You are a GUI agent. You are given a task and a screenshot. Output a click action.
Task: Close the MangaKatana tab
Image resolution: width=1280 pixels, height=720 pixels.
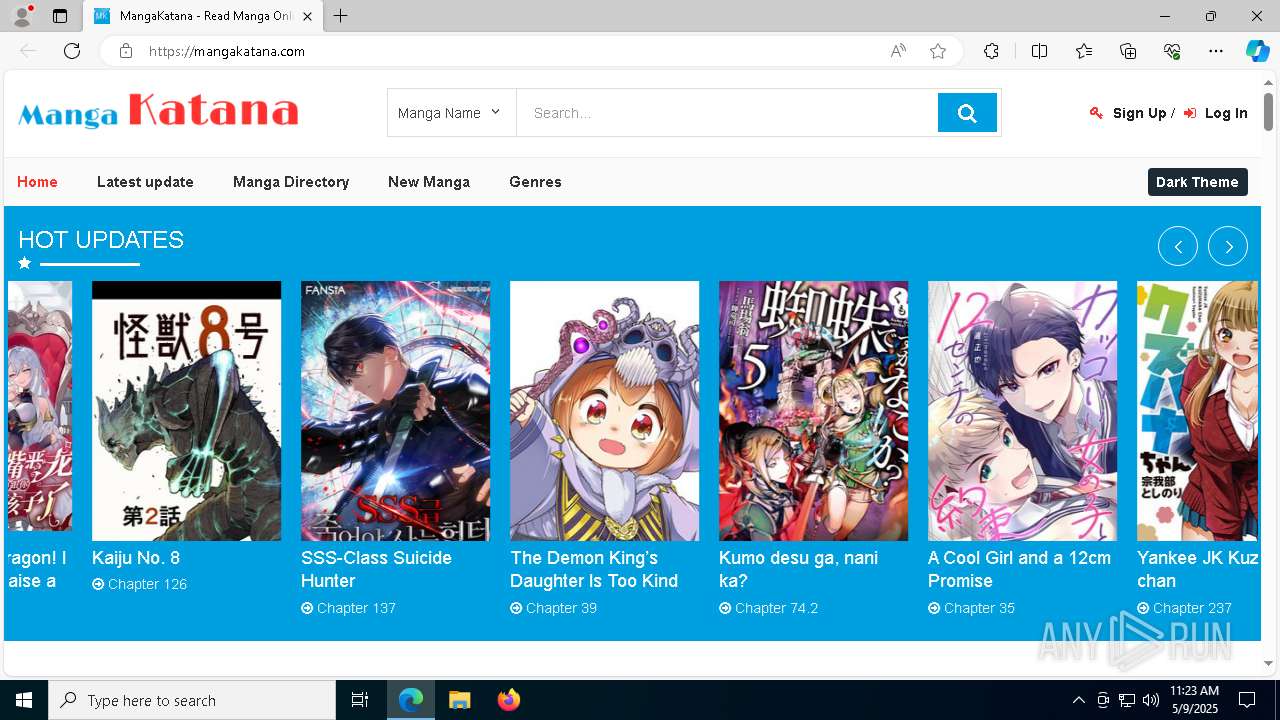[307, 16]
